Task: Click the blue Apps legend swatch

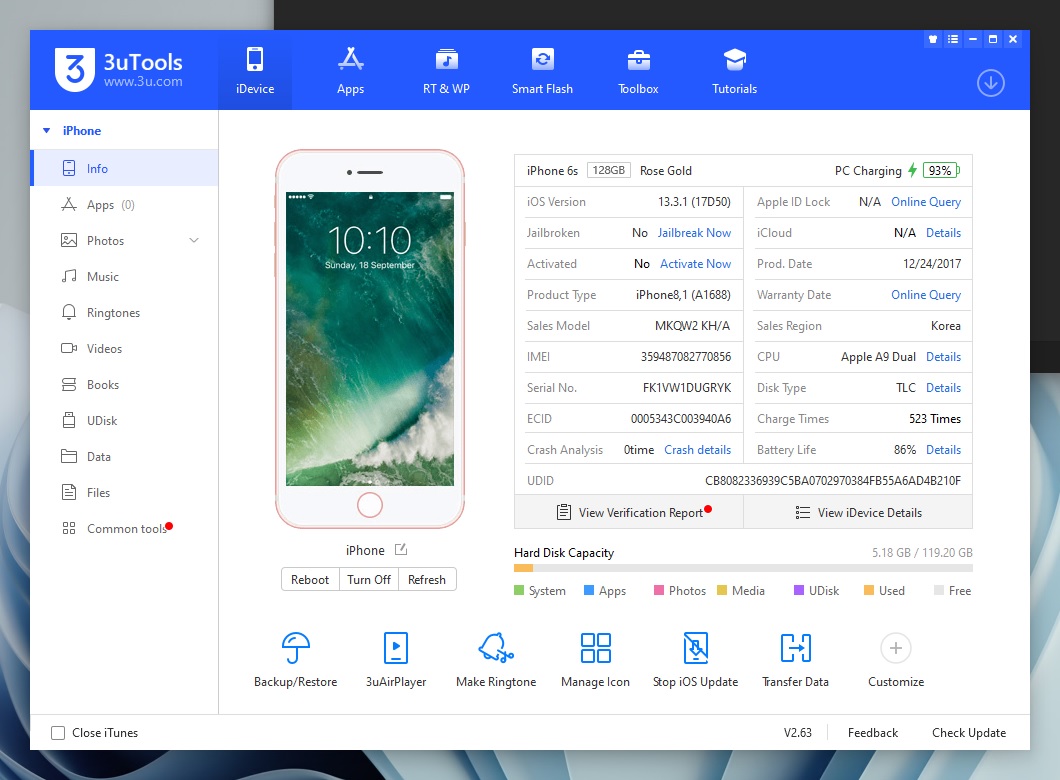Action: click(589, 590)
